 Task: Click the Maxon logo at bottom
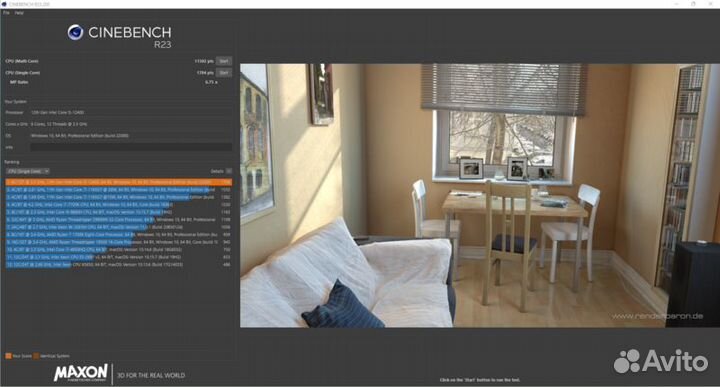coord(81,373)
